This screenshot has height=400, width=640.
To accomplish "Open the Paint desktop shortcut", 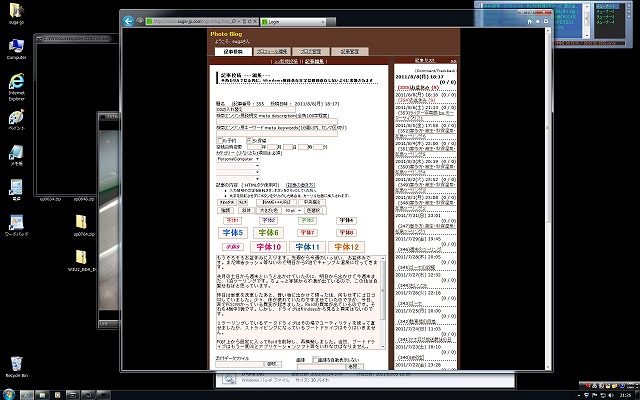I will (x=16, y=120).
